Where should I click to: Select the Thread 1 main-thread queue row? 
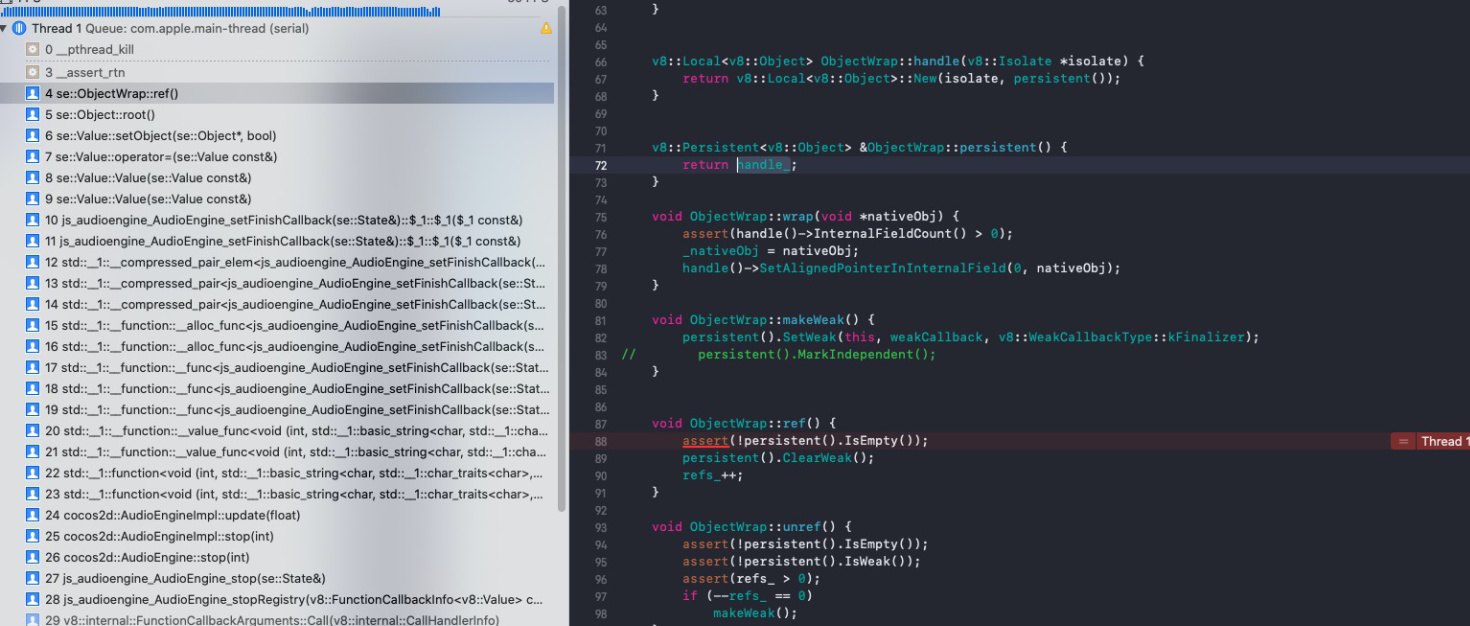[x=277, y=29]
